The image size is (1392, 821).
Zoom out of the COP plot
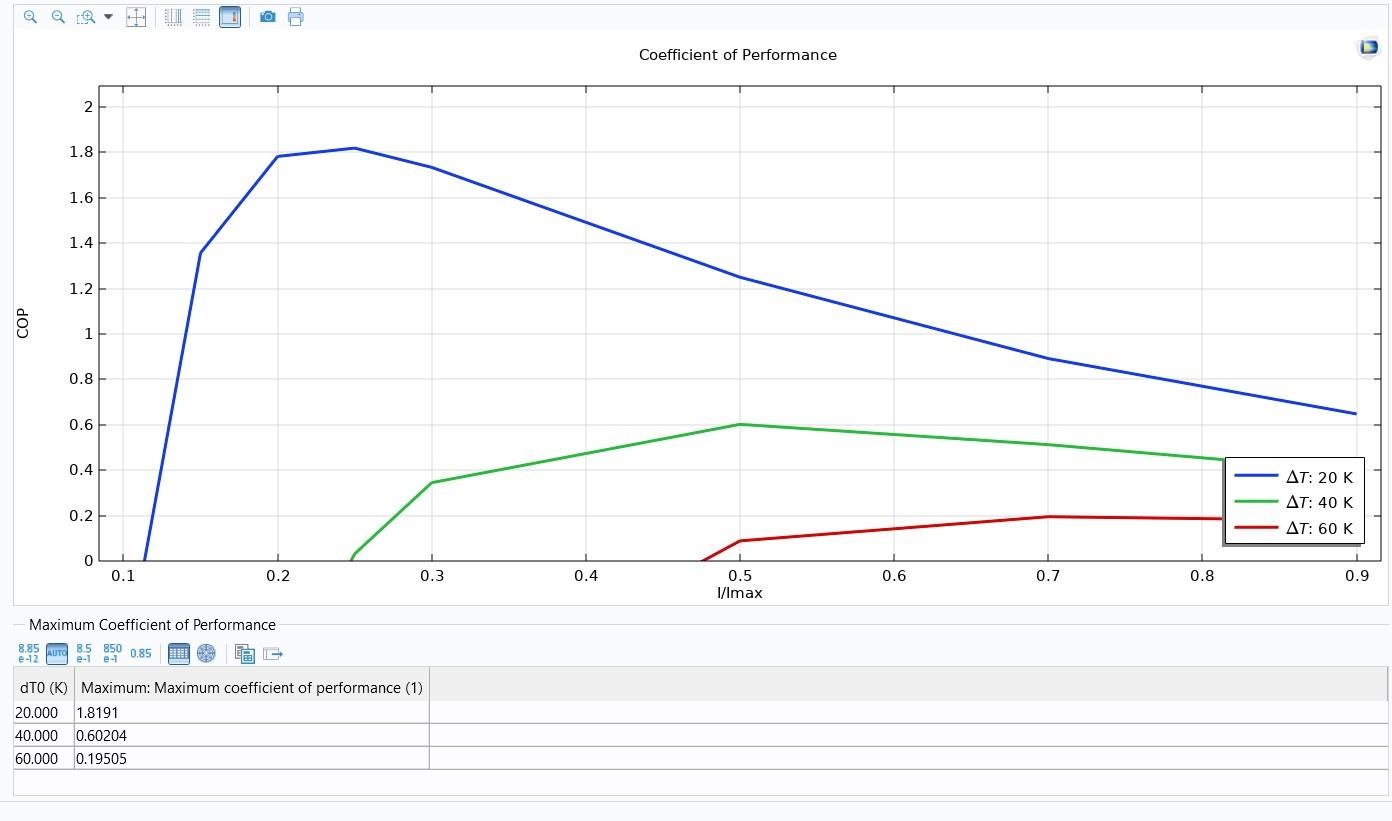click(58, 17)
